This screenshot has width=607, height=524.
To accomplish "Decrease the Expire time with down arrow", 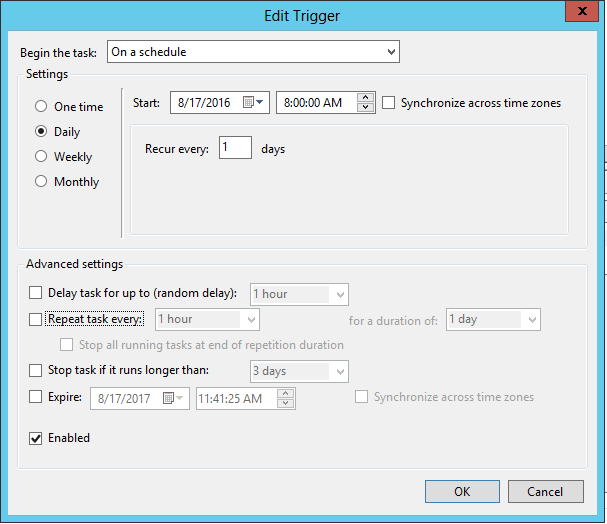I will tap(286, 403).
